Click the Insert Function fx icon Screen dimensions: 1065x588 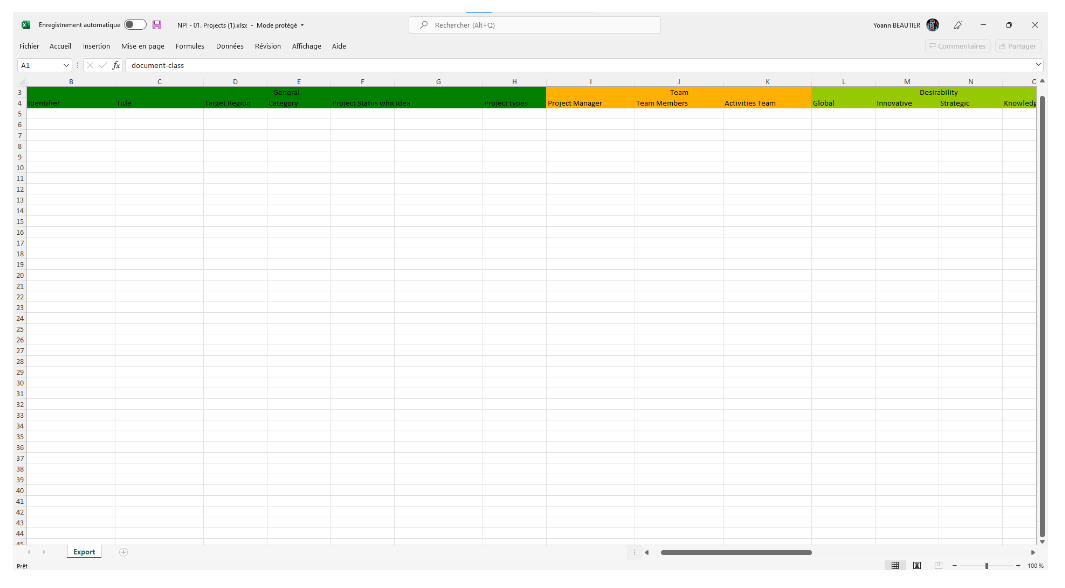pyautogui.click(x=116, y=65)
